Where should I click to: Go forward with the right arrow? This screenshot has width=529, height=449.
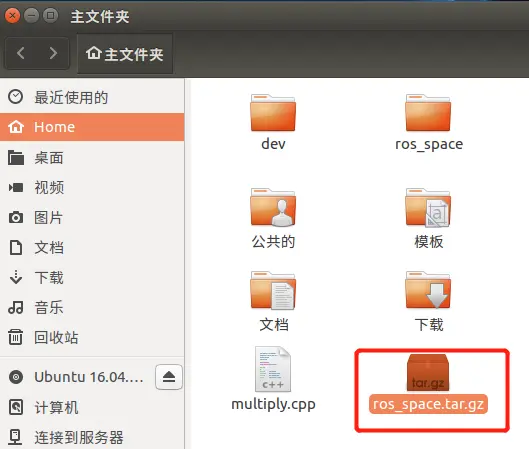tap(53, 53)
